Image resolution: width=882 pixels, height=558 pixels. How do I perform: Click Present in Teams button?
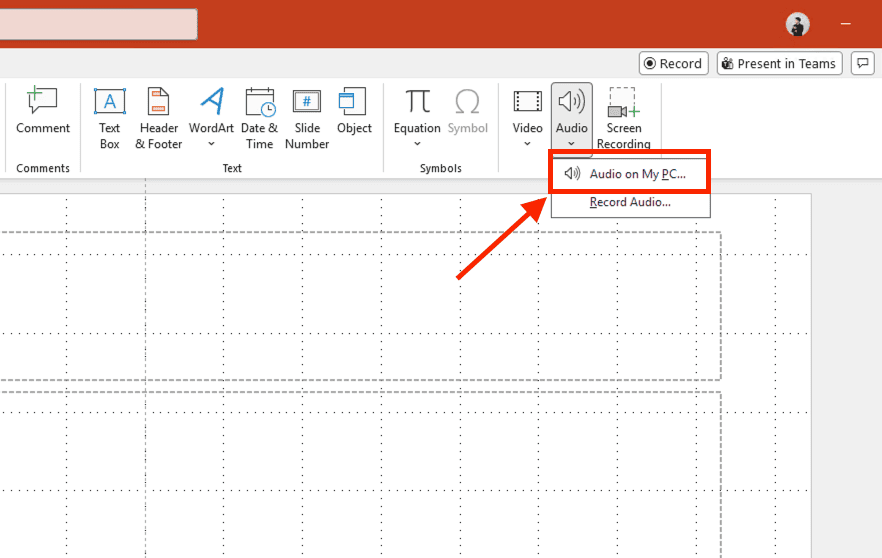coord(779,63)
